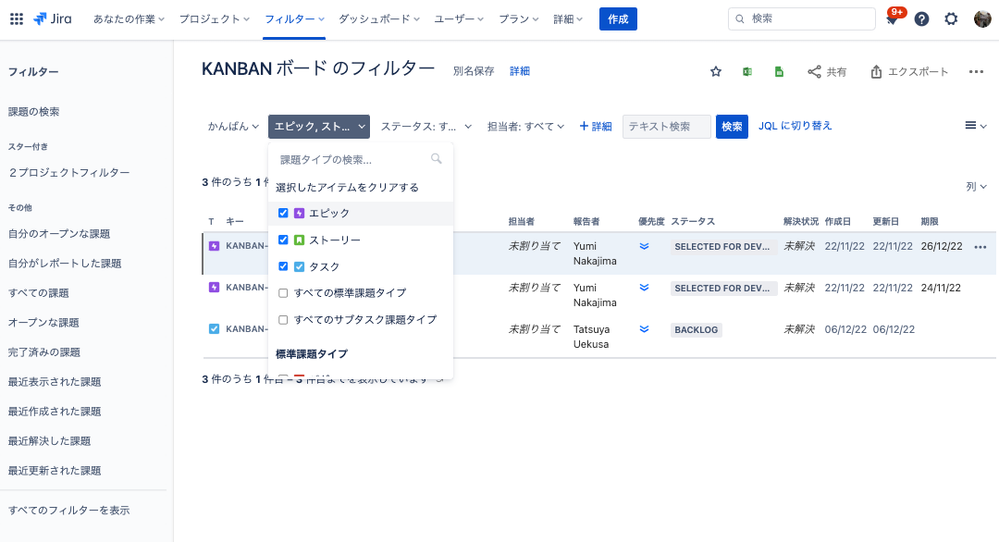Open in Google Sheets icon

click(x=779, y=71)
